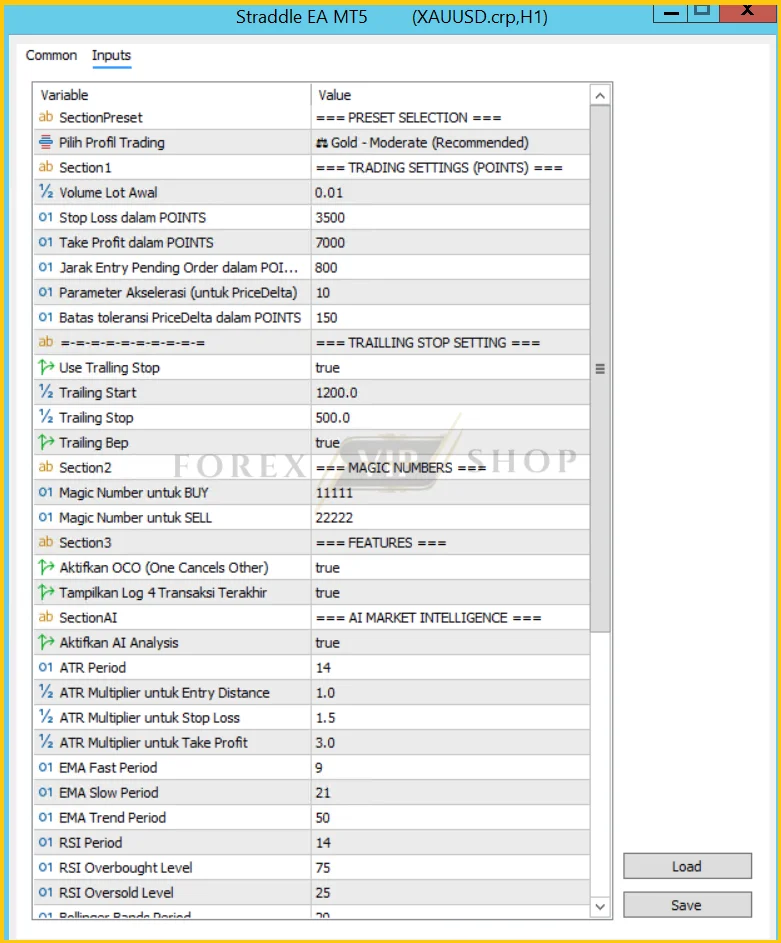Click the string icon beside SectionPreset
The height and width of the screenshot is (943, 781).
tap(46, 117)
